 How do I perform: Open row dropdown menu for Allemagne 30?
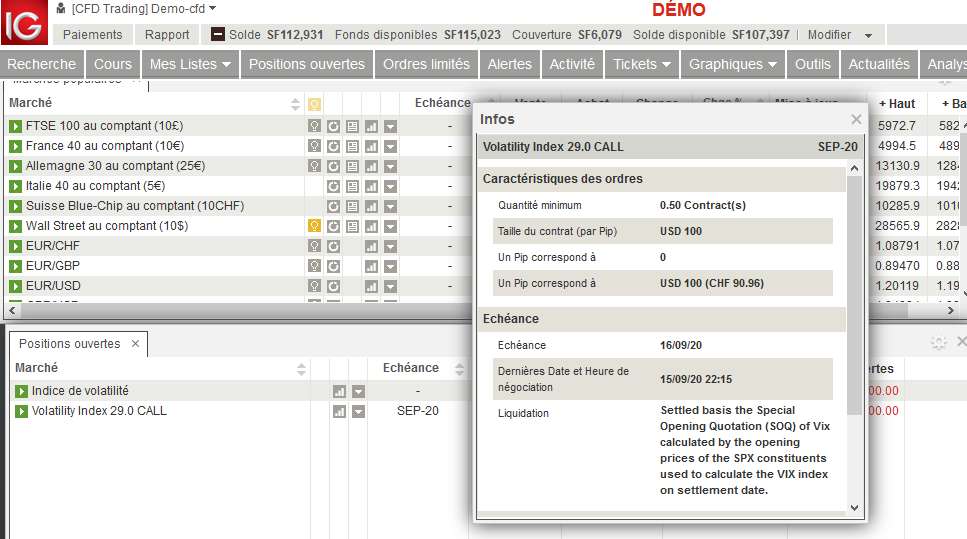click(x=390, y=167)
